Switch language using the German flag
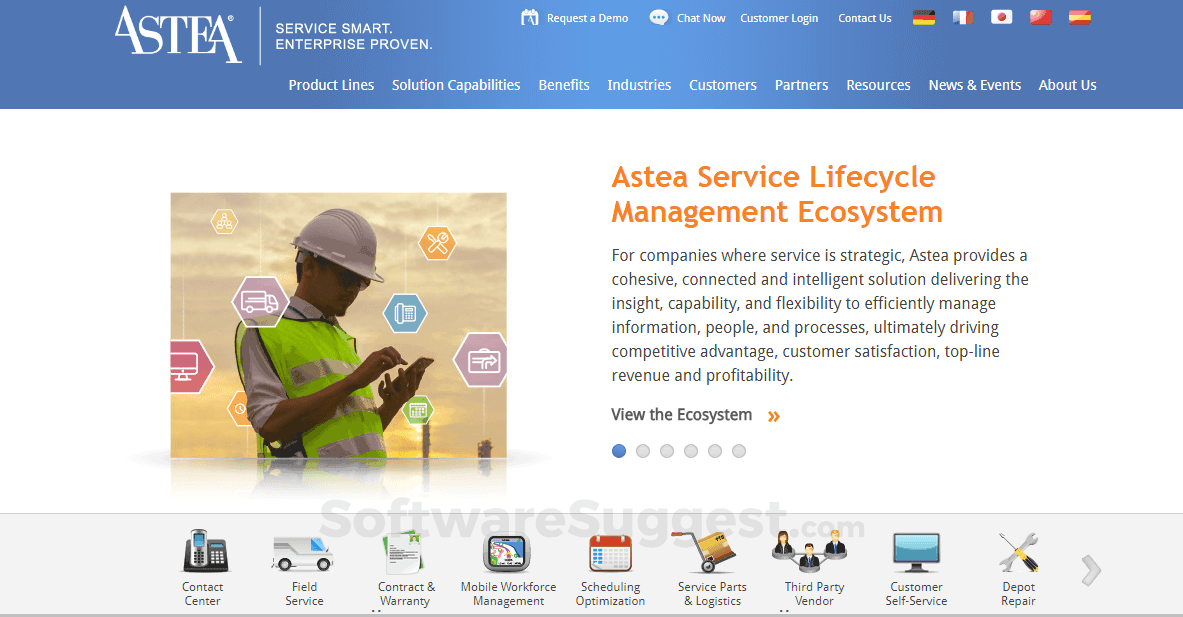The image size is (1183, 617). pyautogui.click(x=923, y=16)
